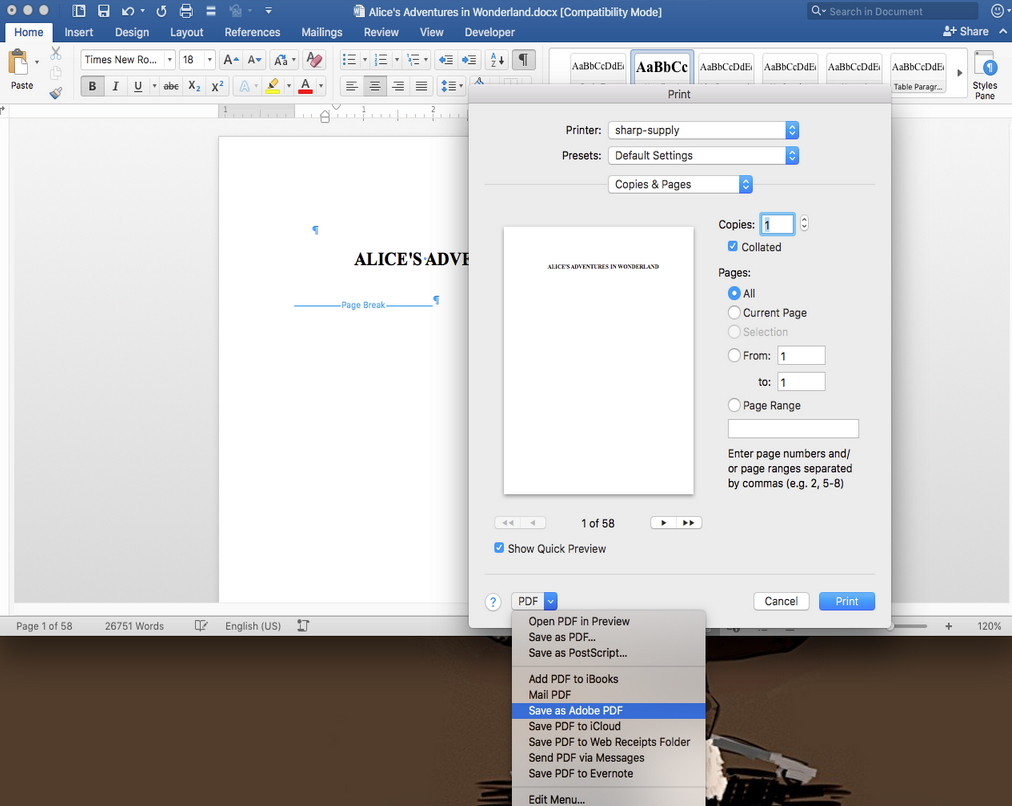Open the highlight color dropdown arrow

point(288,86)
